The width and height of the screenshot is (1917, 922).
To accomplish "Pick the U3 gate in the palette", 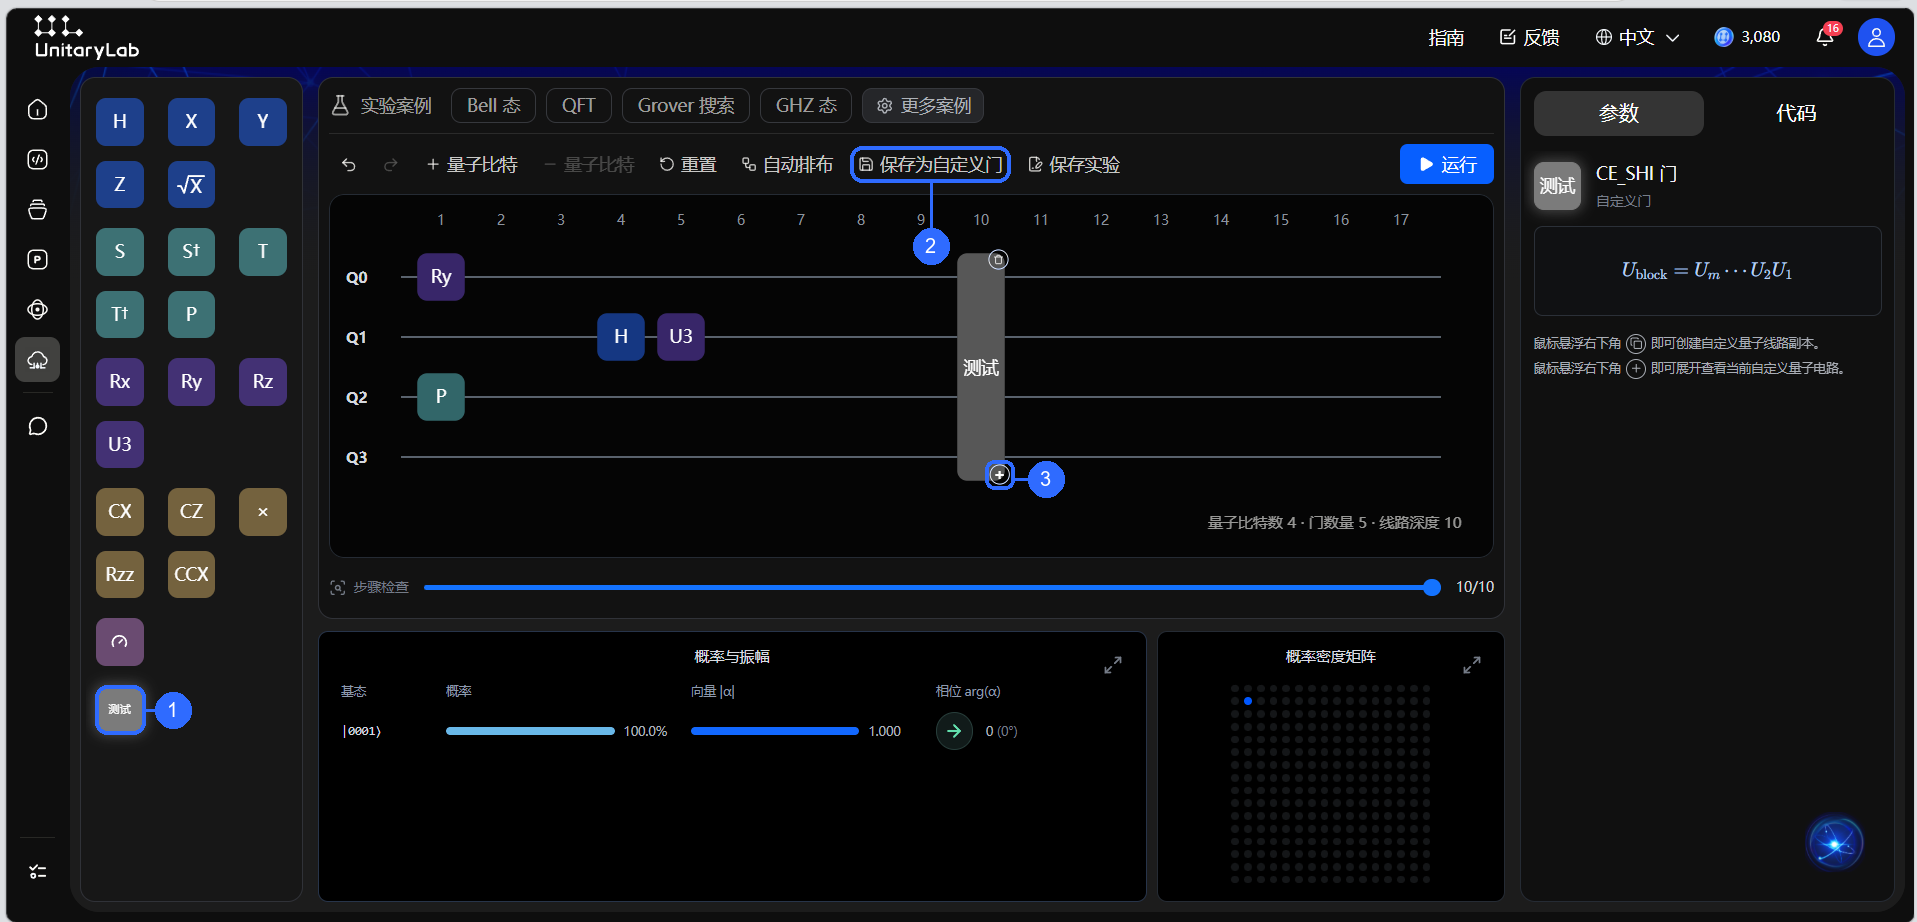I will pos(120,445).
